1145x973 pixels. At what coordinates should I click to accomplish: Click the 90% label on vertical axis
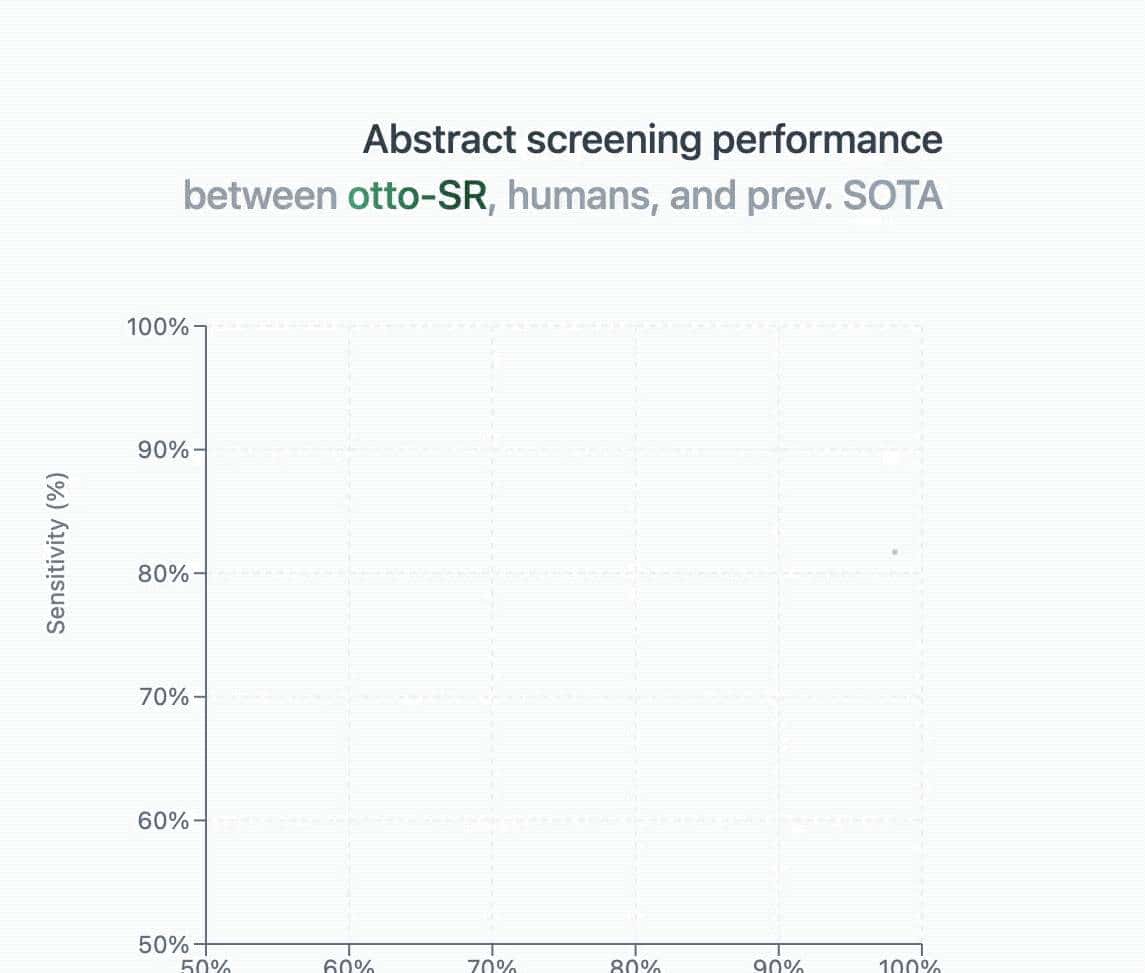[x=163, y=450]
